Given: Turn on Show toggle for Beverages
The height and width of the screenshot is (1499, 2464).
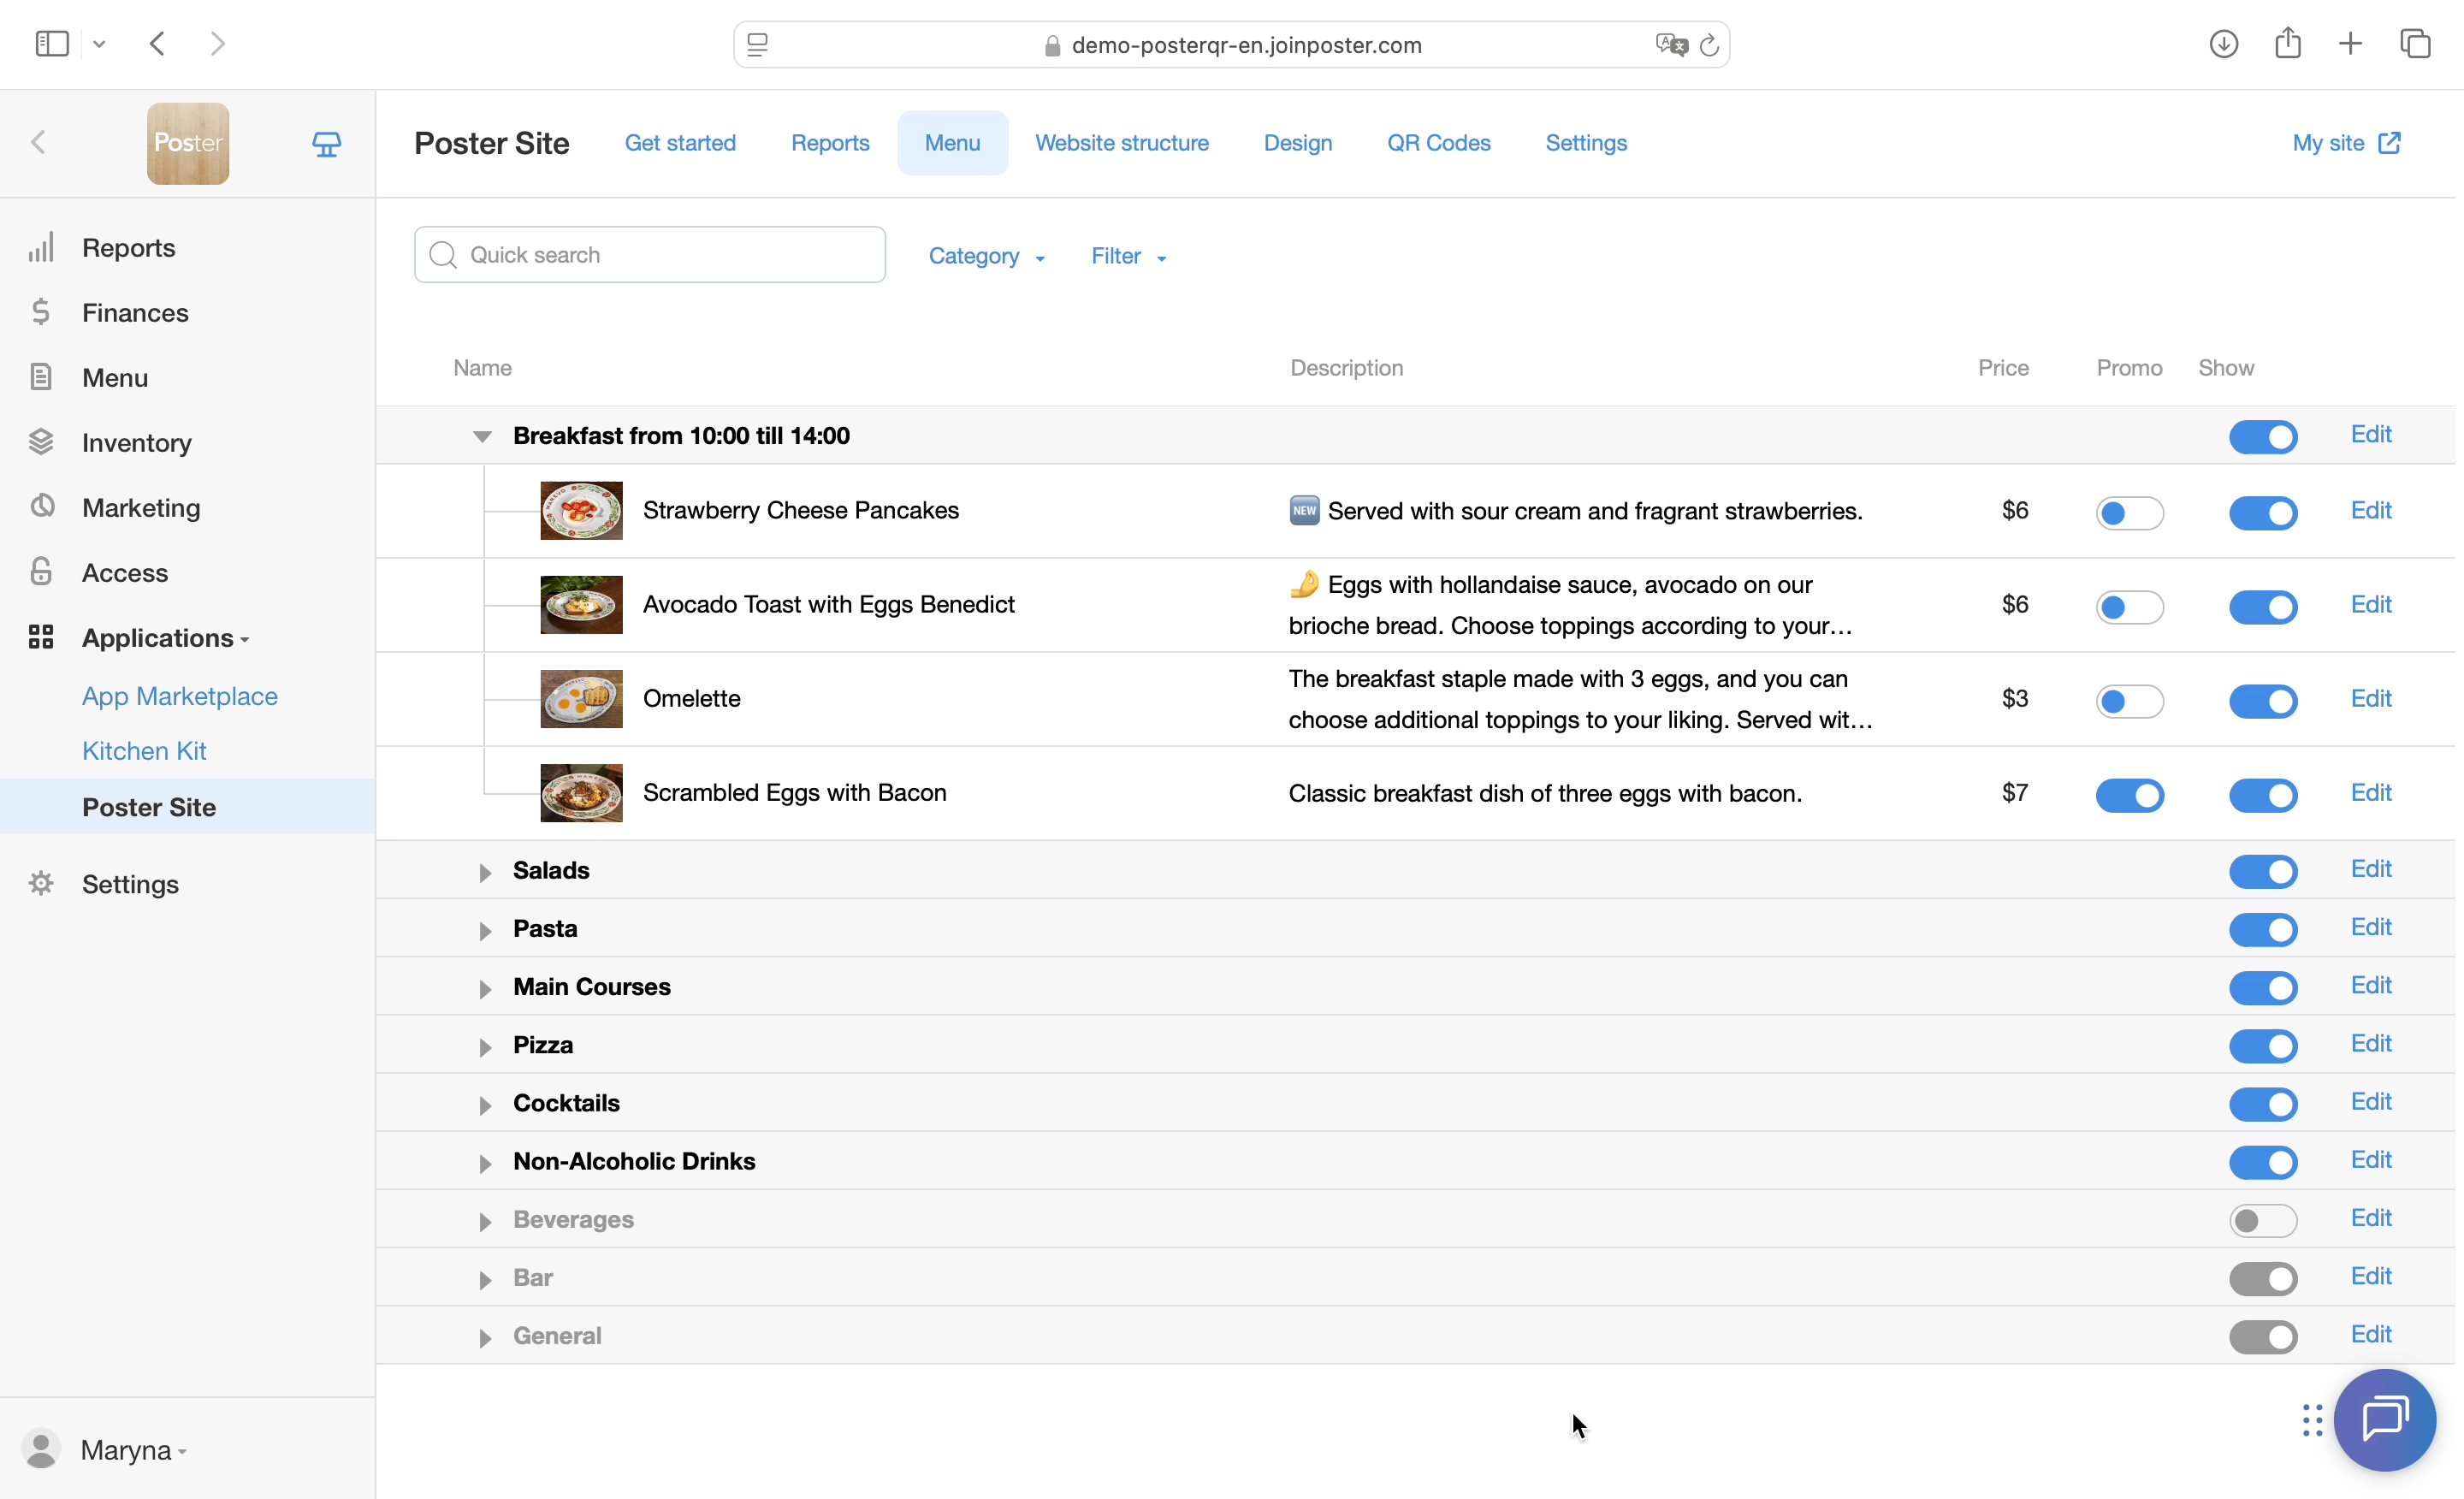Looking at the screenshot, I should coord(2262,1220).
